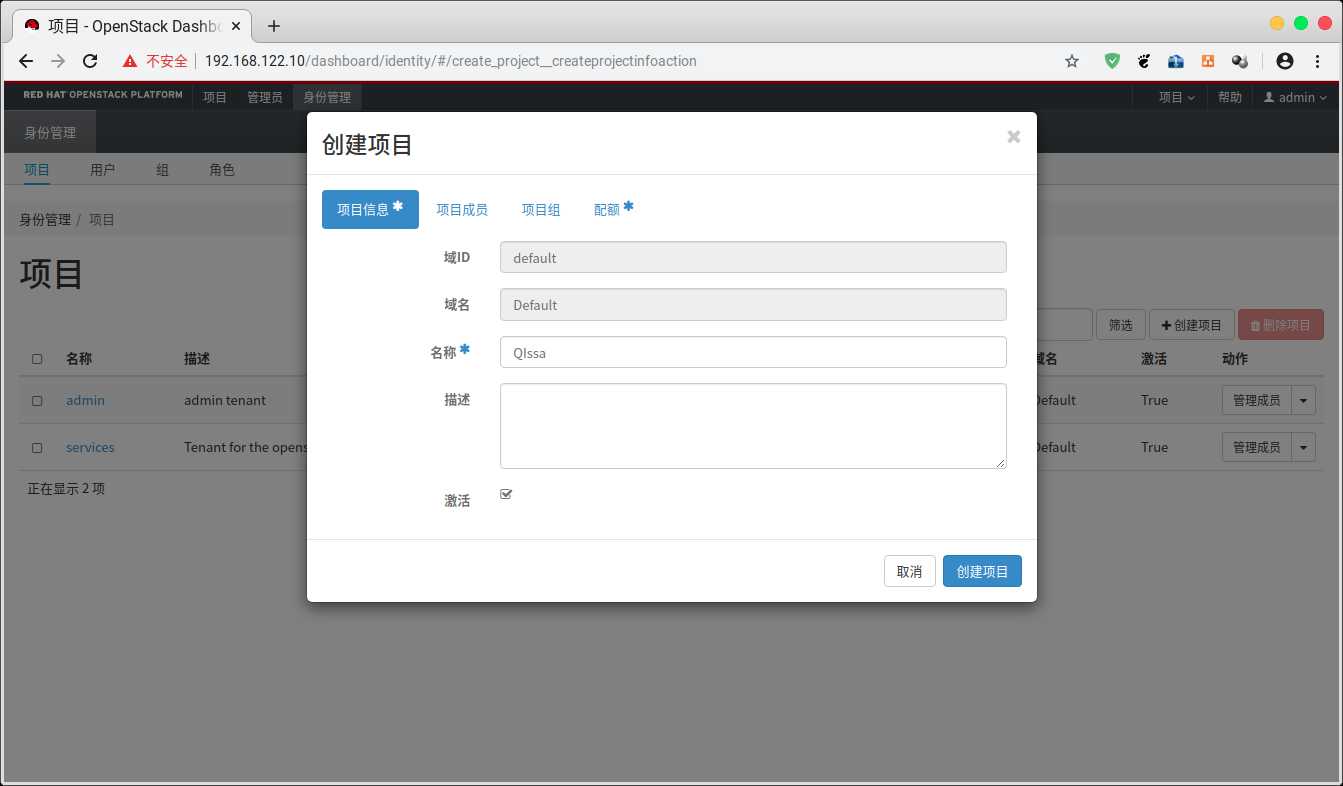Go to the 角色 sub-tab
The height and width of the screenshot is (786, 1343).
222,170
